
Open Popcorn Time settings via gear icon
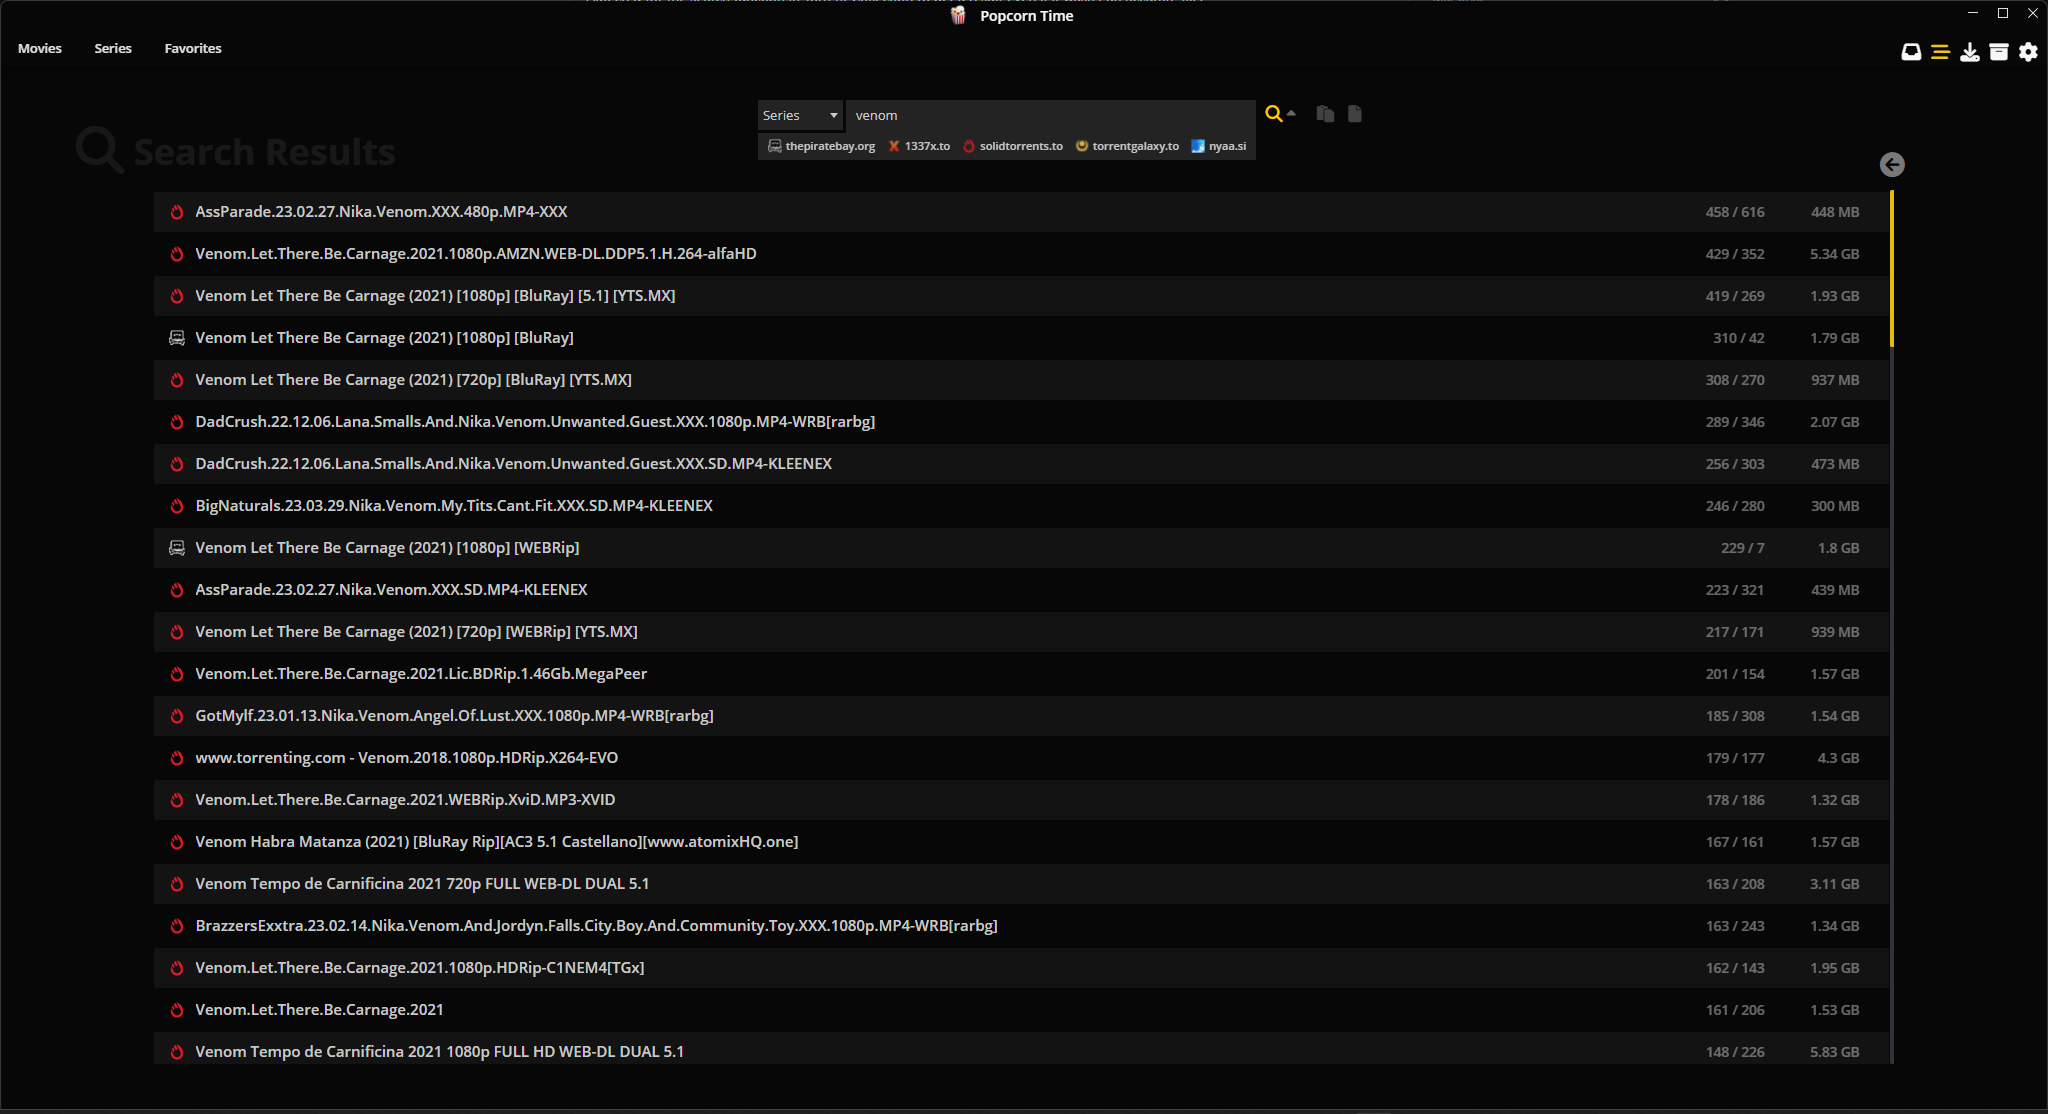[x=2028, y=51]
